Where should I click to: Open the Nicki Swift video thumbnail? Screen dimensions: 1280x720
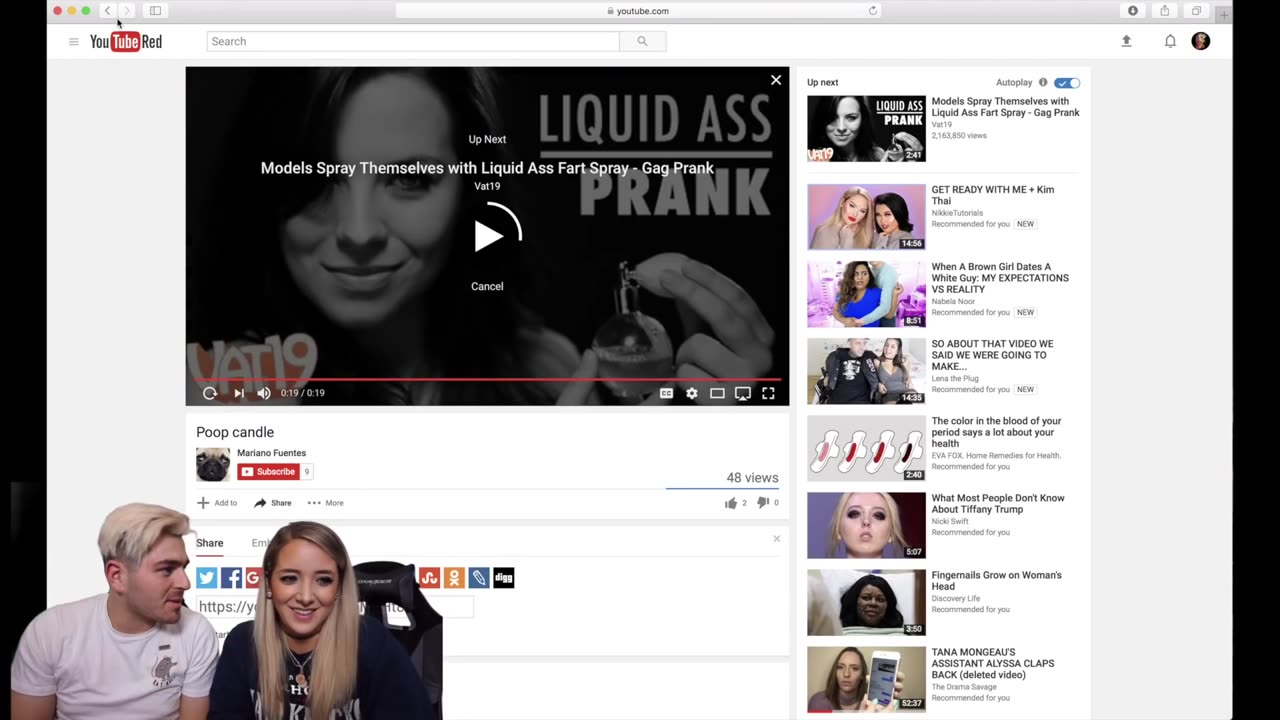point(866,525)
